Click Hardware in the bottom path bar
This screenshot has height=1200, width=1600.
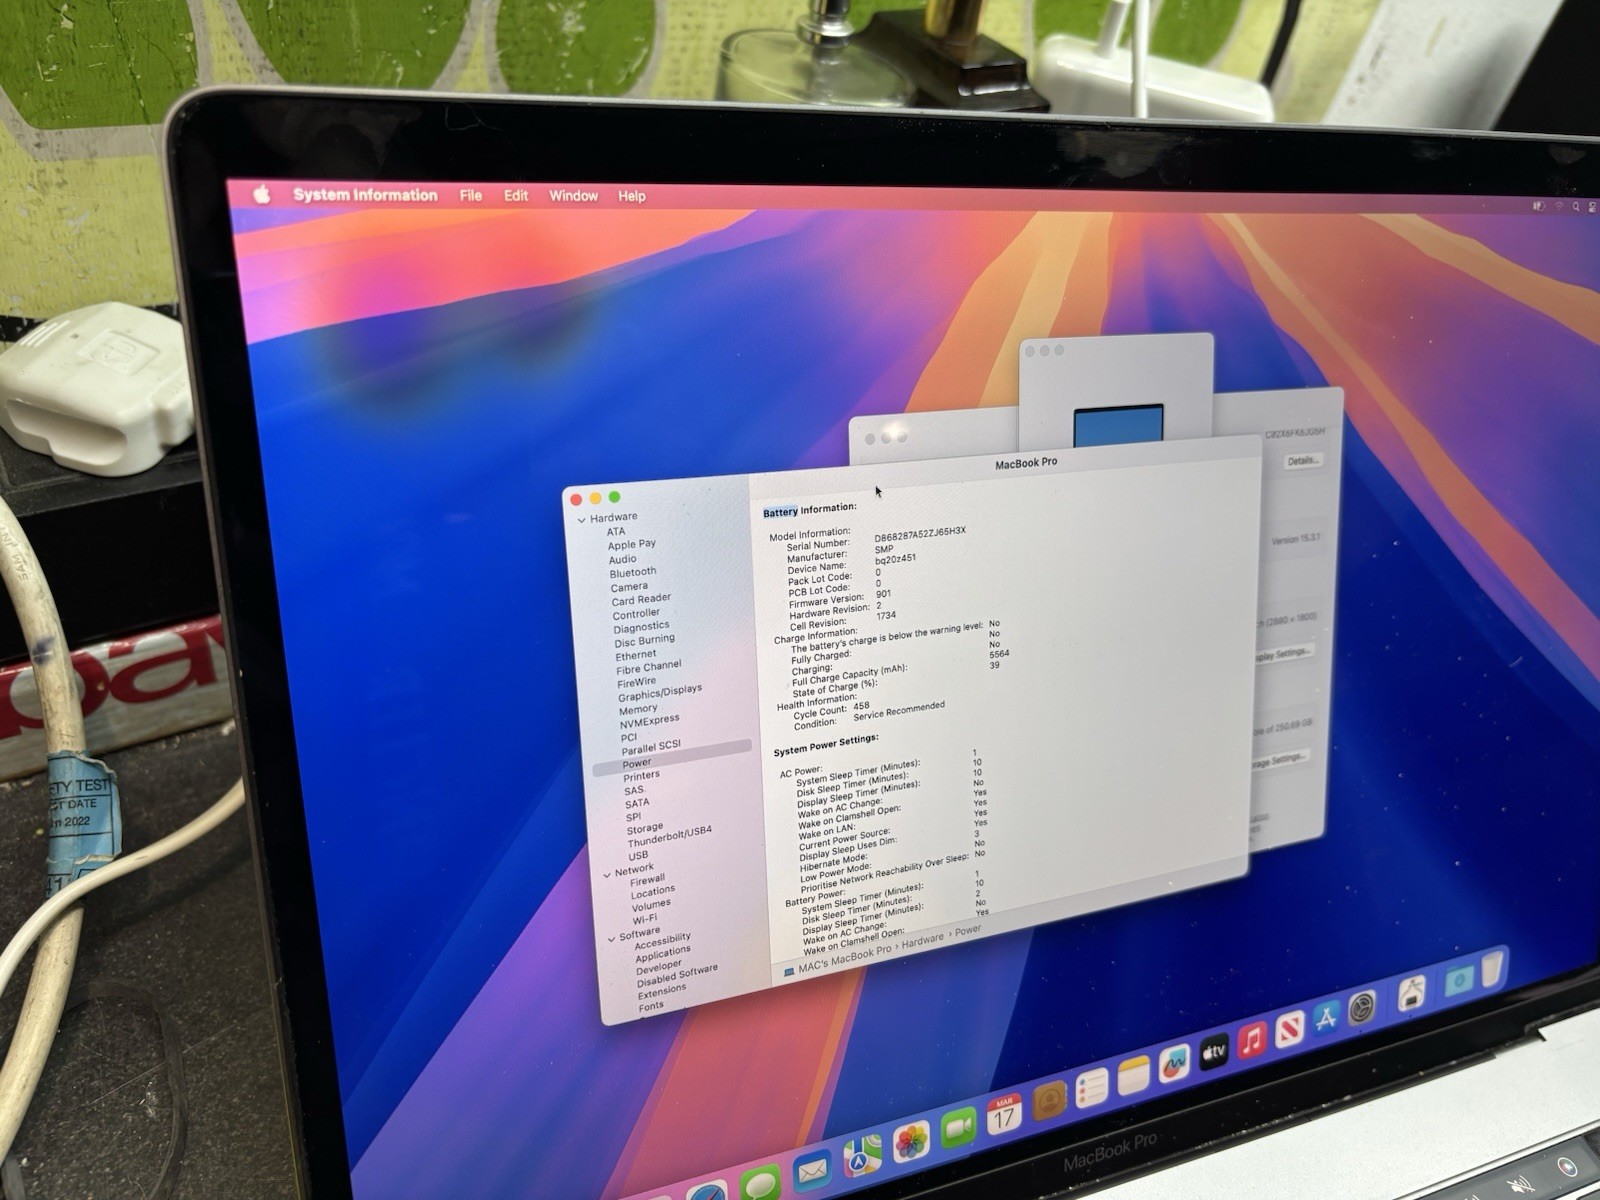click(922, 940)
